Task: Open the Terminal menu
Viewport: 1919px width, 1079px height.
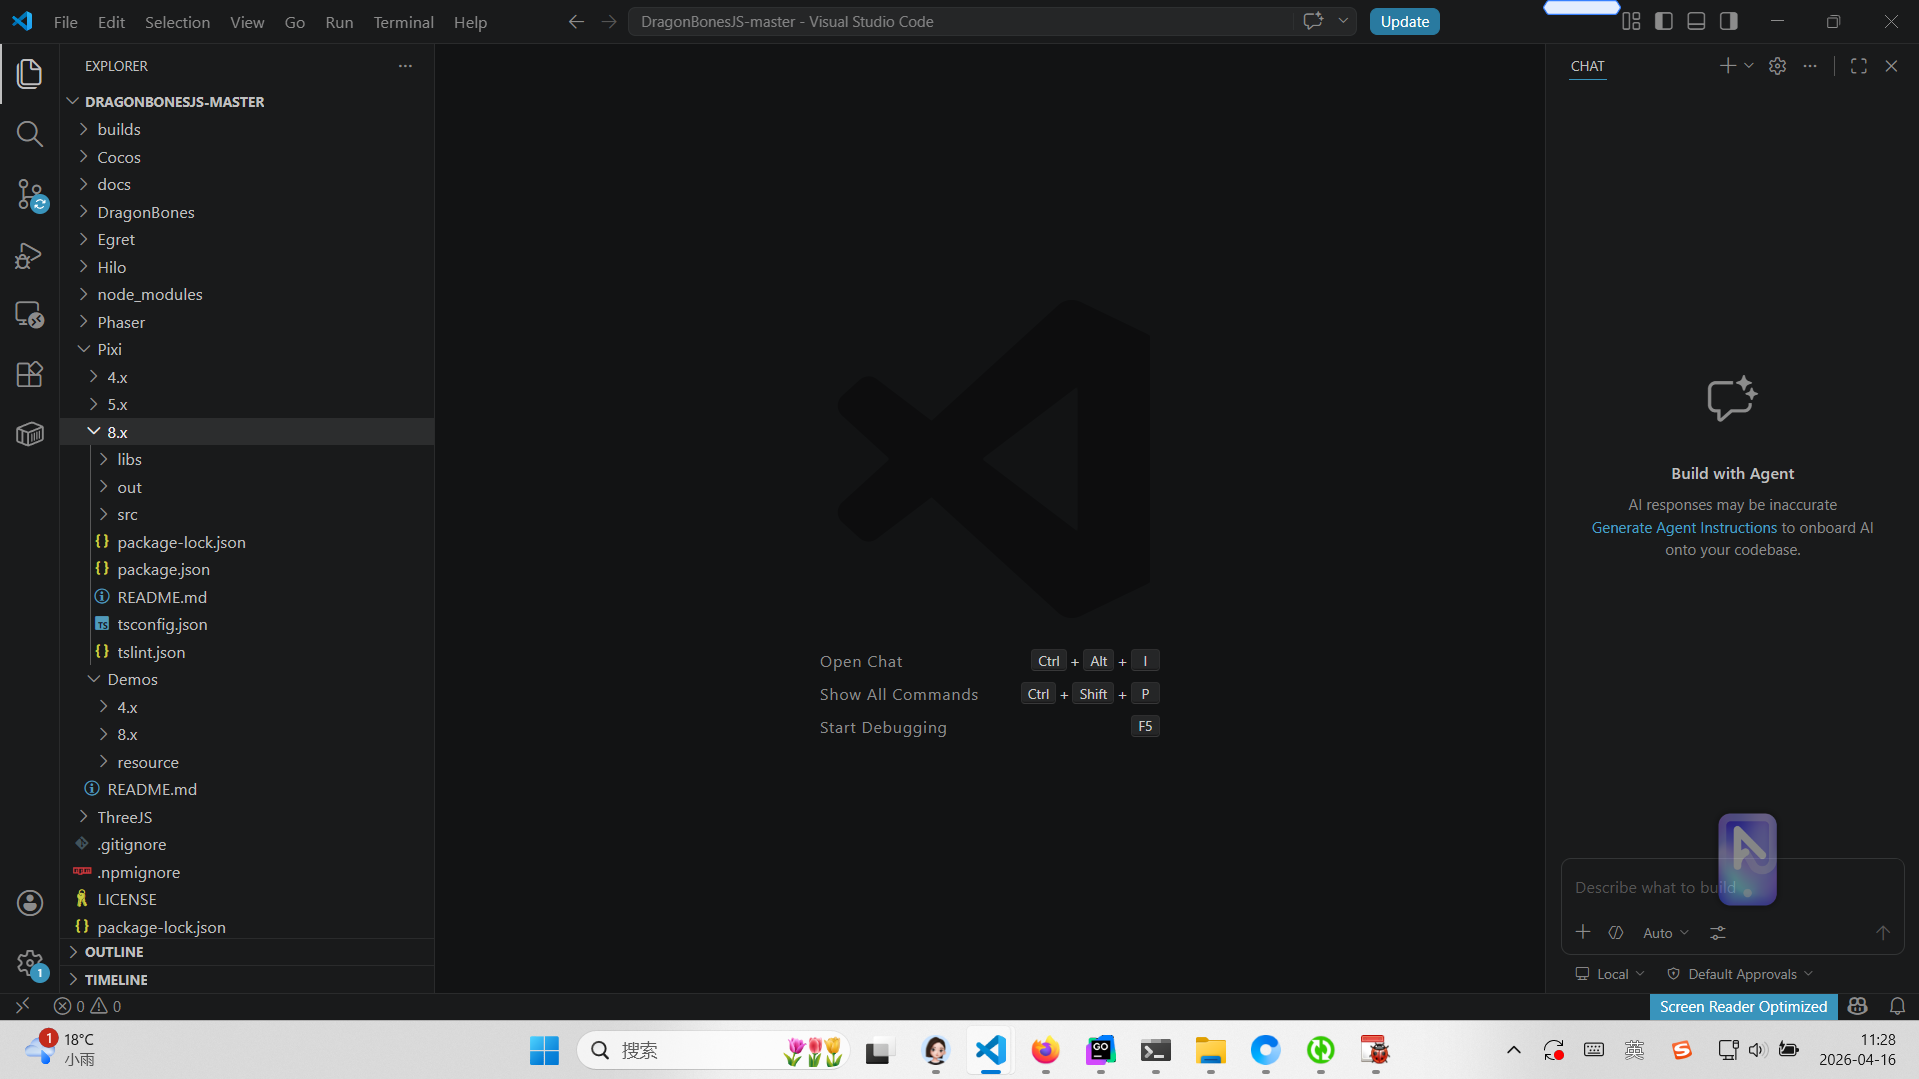Action: pyautogui.click(x=403, y=21)
